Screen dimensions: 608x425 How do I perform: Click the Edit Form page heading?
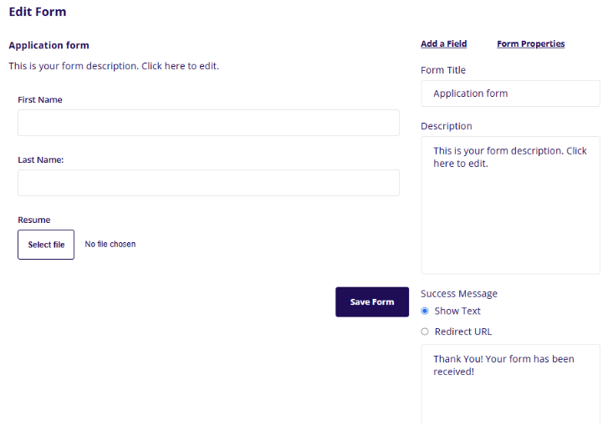click(37, 12)
